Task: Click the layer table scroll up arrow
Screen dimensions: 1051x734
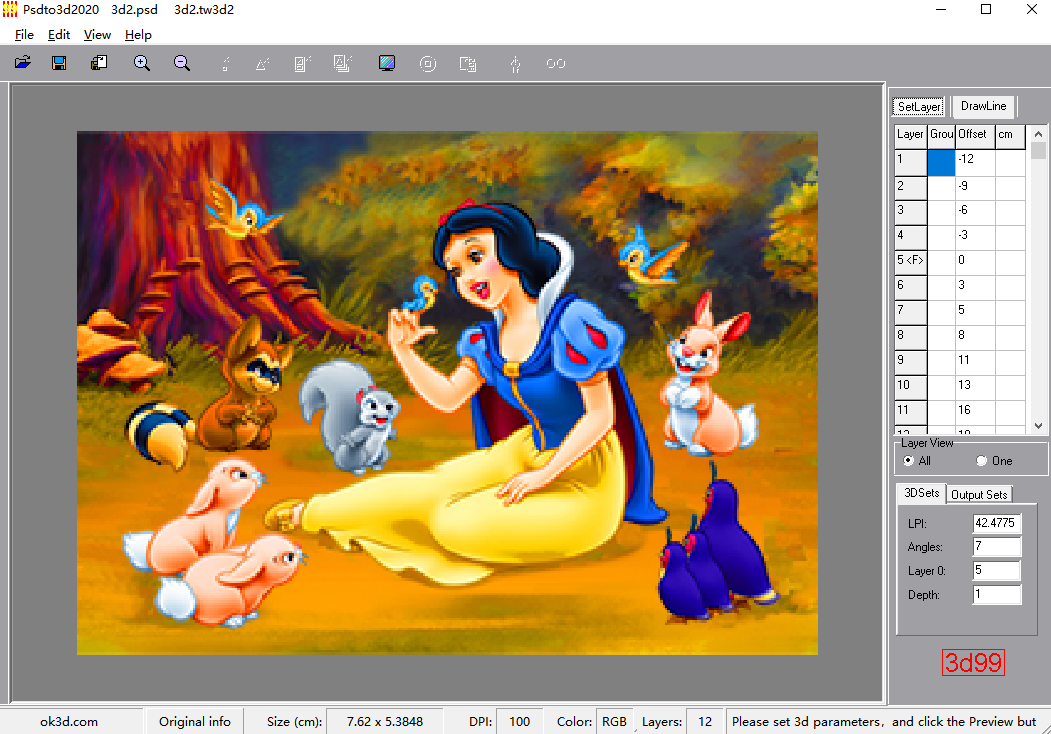Action: (x=1038, y=134)
